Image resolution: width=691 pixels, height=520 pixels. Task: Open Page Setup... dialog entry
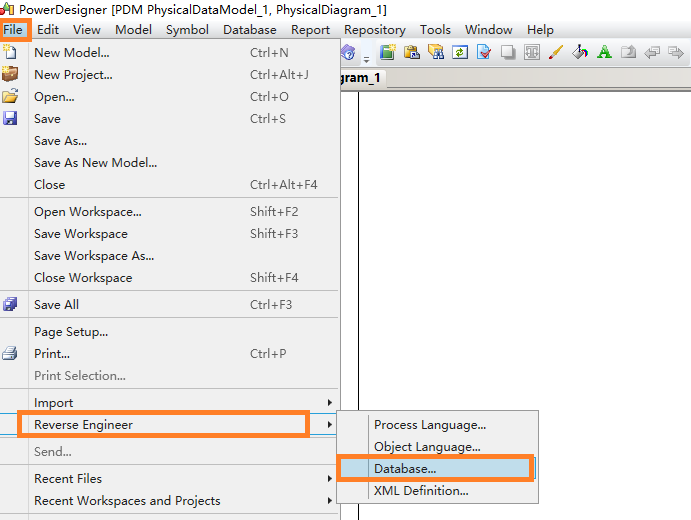tap(169, 331)
